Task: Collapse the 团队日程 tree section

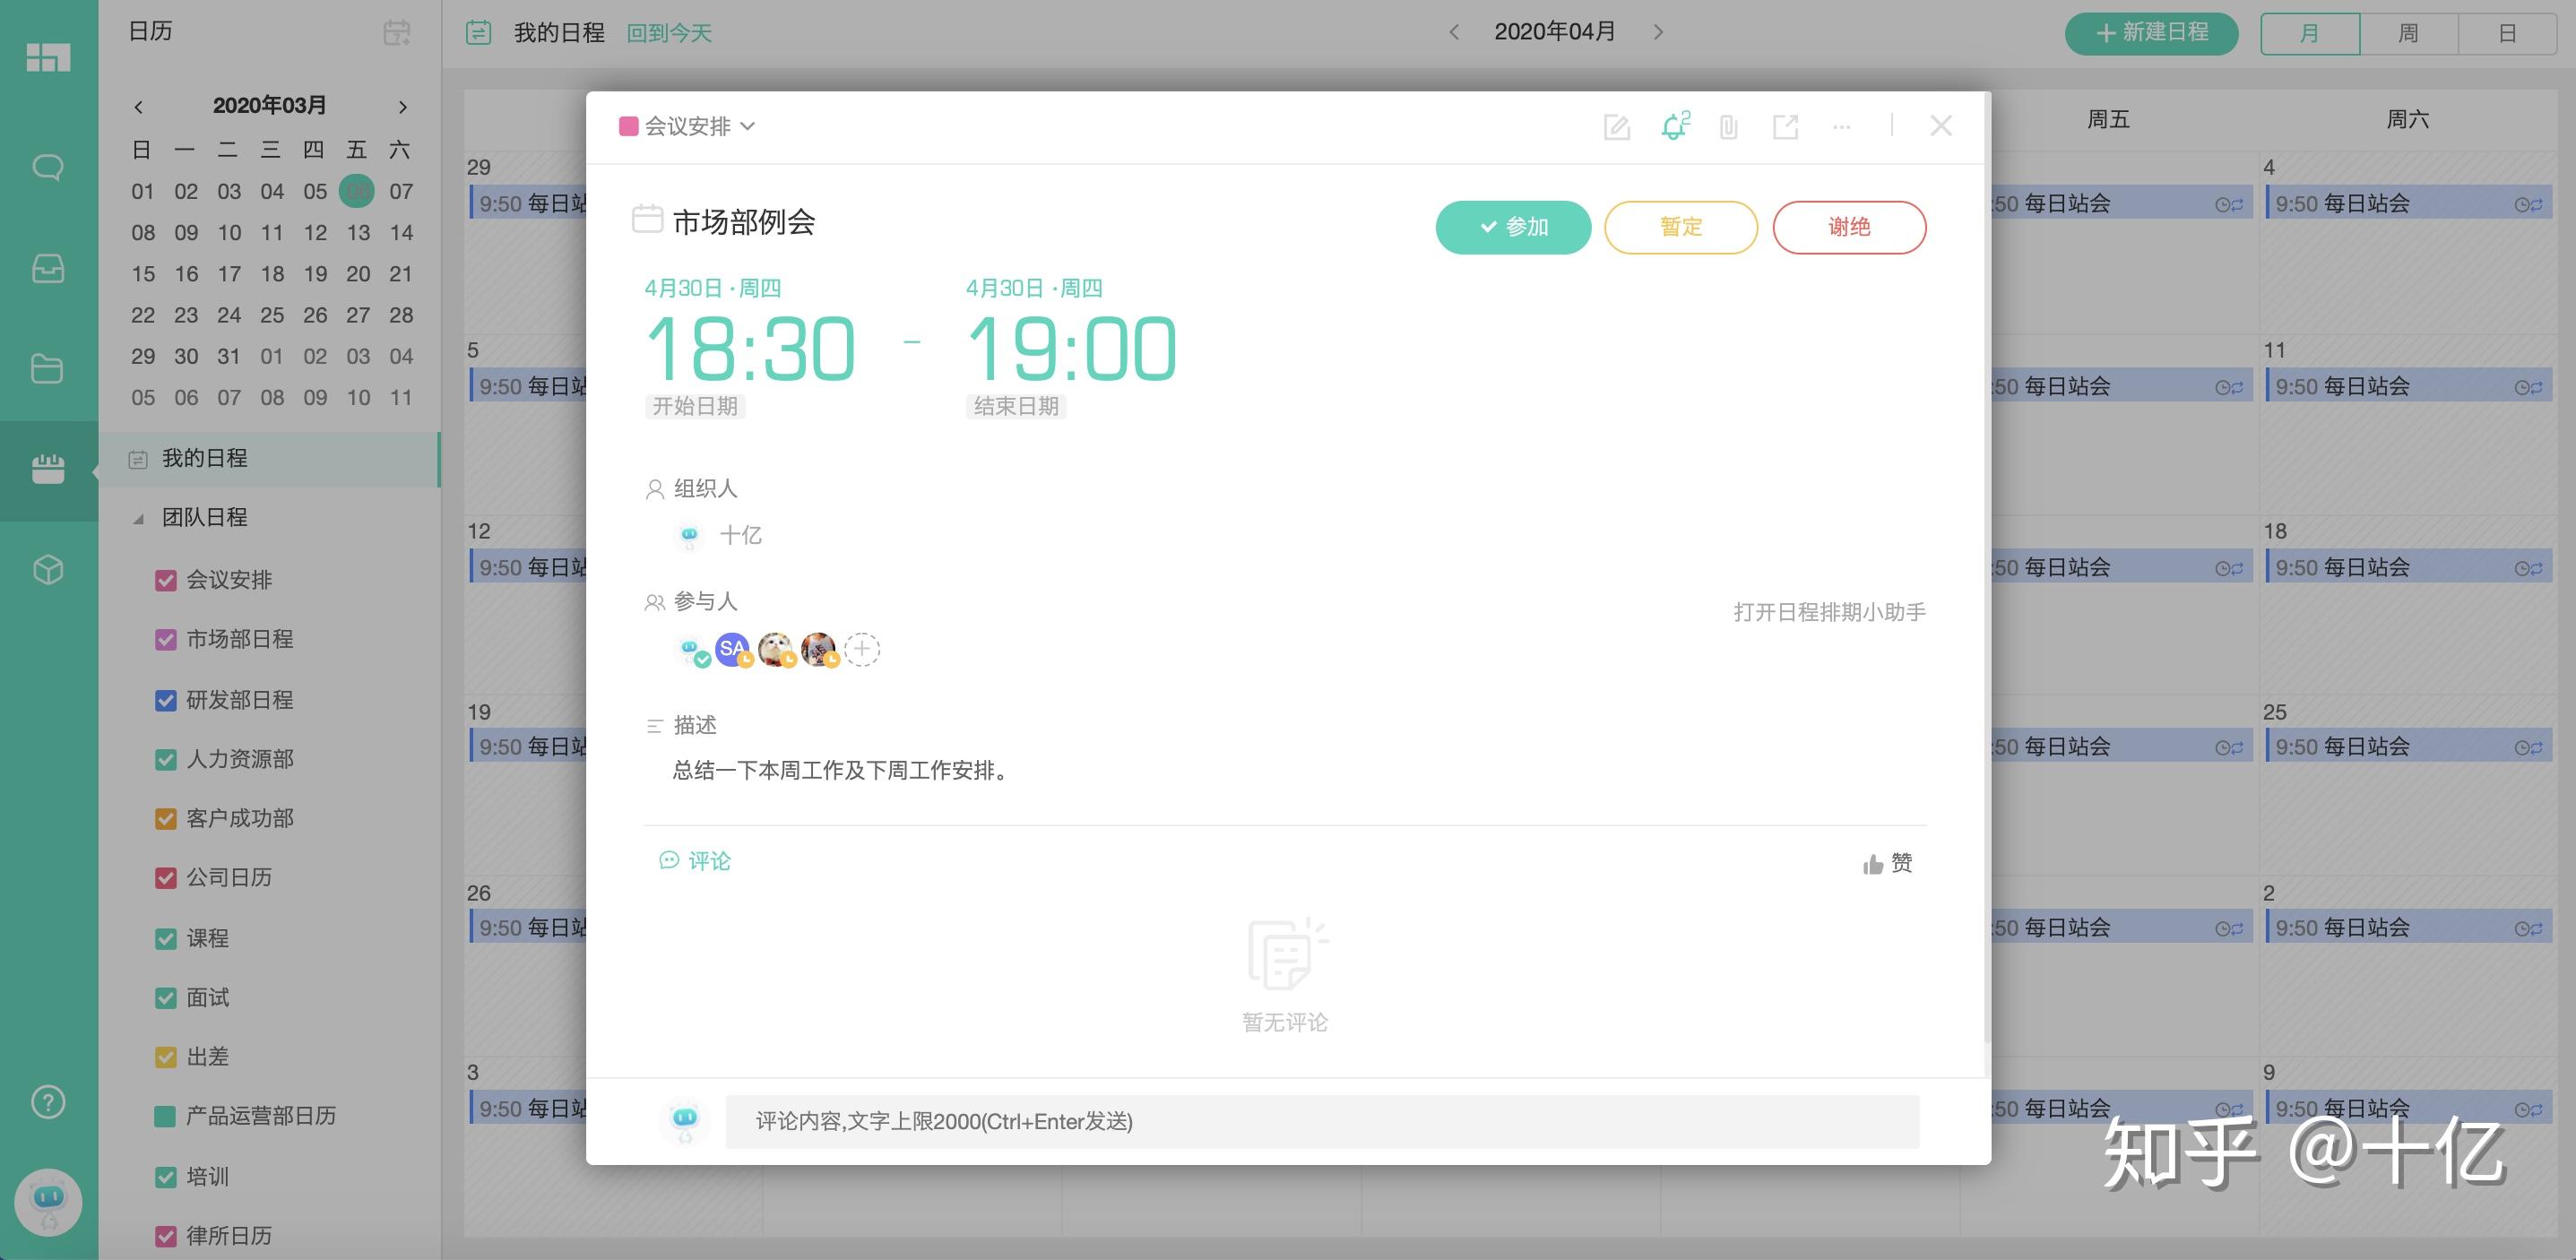Action: (x=139, y=518)
